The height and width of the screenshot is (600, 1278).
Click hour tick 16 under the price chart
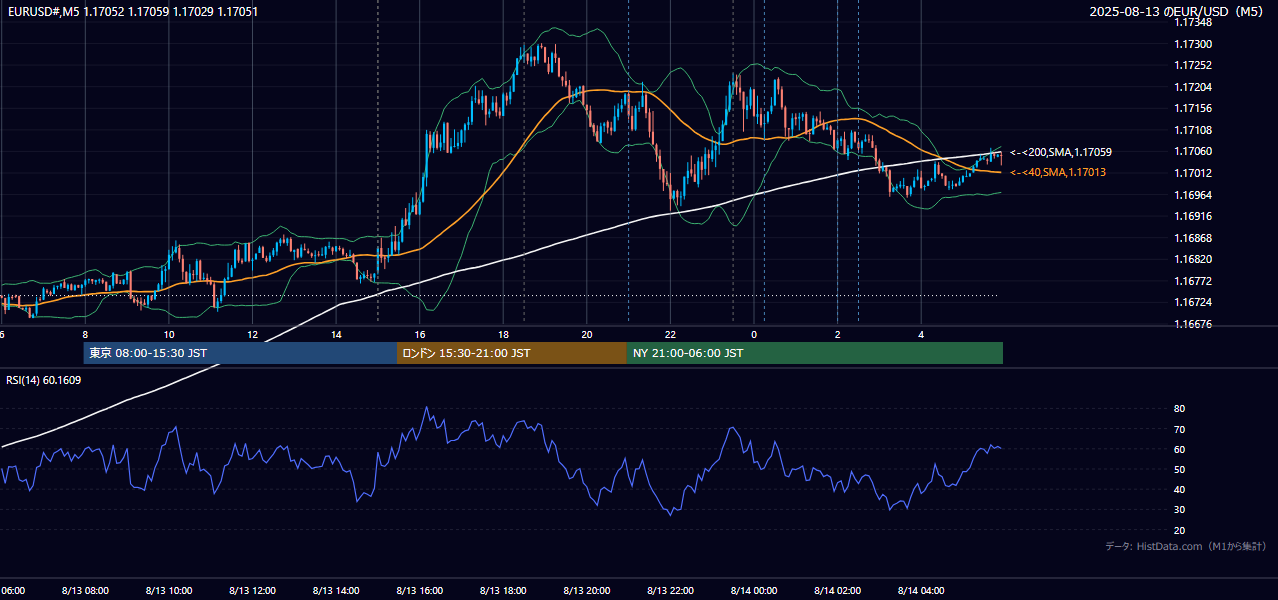point(420,335)
